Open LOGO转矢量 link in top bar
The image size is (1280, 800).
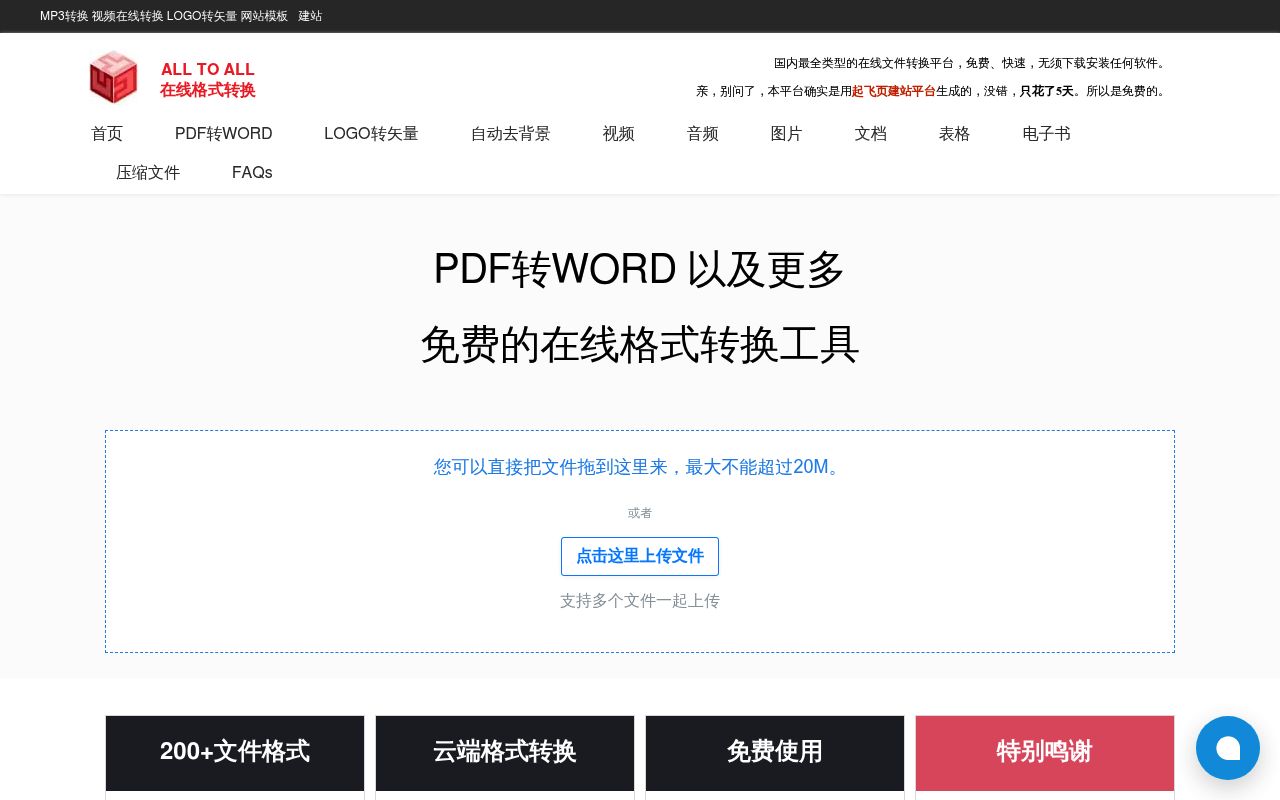(202, 16)
